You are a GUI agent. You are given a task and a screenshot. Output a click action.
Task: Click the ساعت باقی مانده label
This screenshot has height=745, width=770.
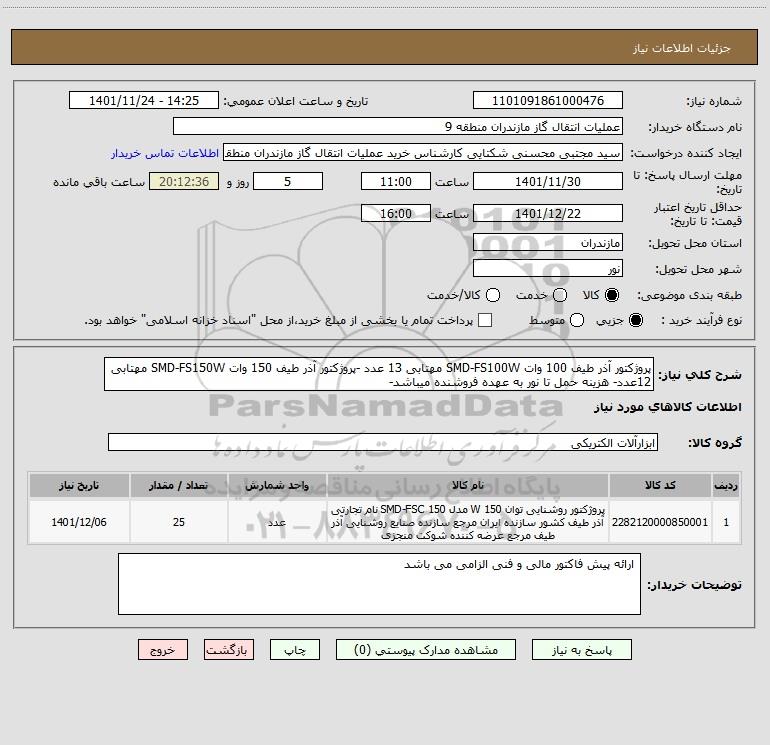[x=99, y=182]
